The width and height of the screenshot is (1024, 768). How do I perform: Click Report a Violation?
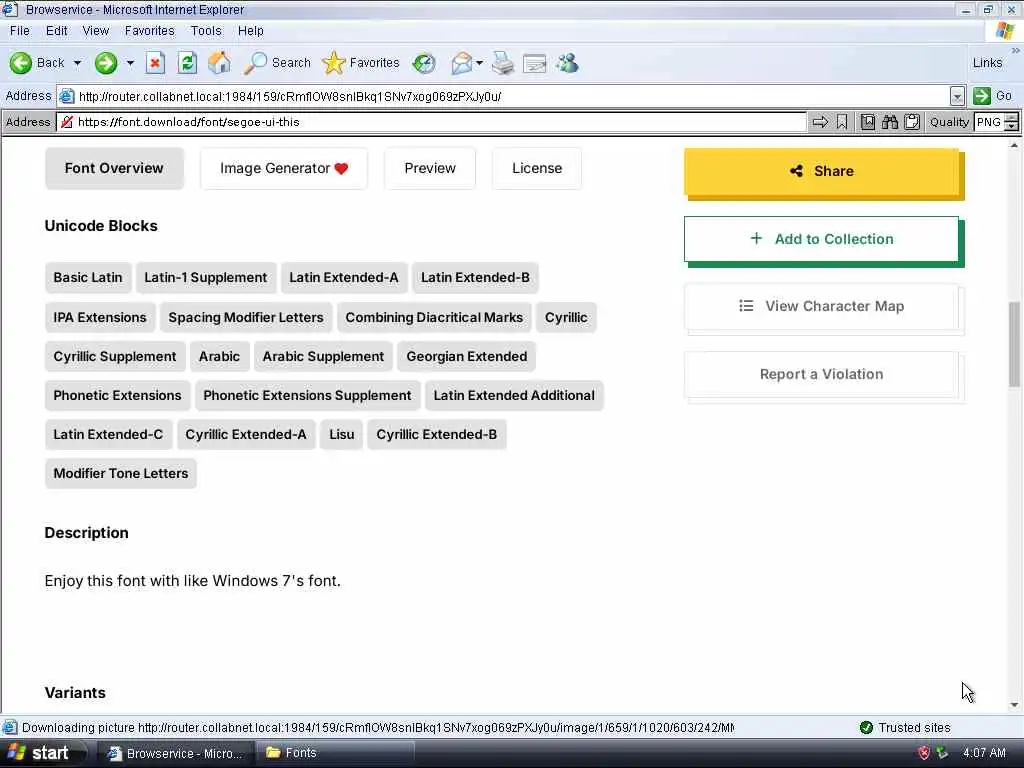(x=822, y=374)
